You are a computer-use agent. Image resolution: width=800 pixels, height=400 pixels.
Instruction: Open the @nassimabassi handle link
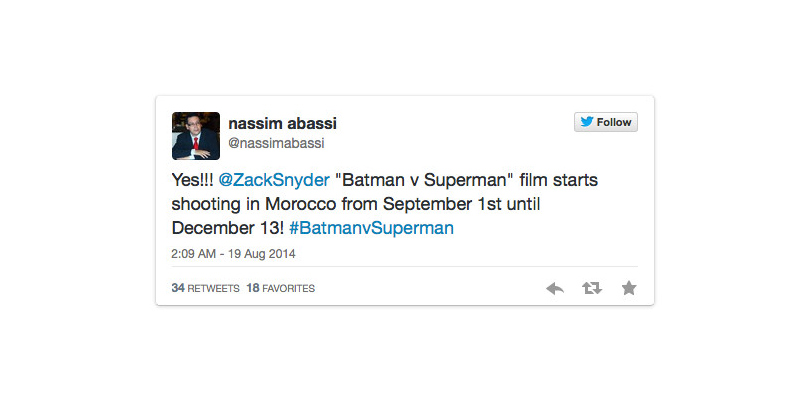[276, 143]
